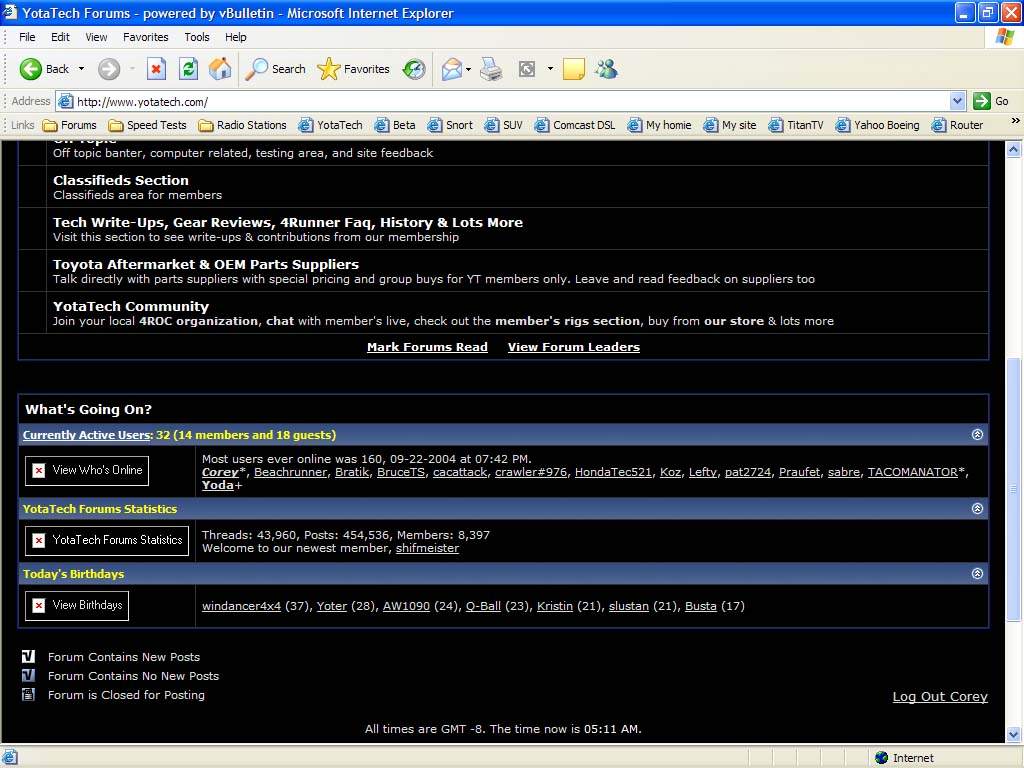1024x768 pixels.
Task: Open the chat link in YotaTech Community description
Action: click(280, 321)
